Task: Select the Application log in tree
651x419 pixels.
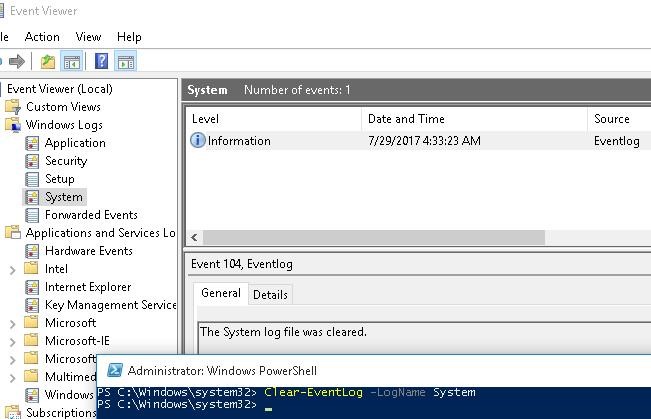Action: pos(74,143)
